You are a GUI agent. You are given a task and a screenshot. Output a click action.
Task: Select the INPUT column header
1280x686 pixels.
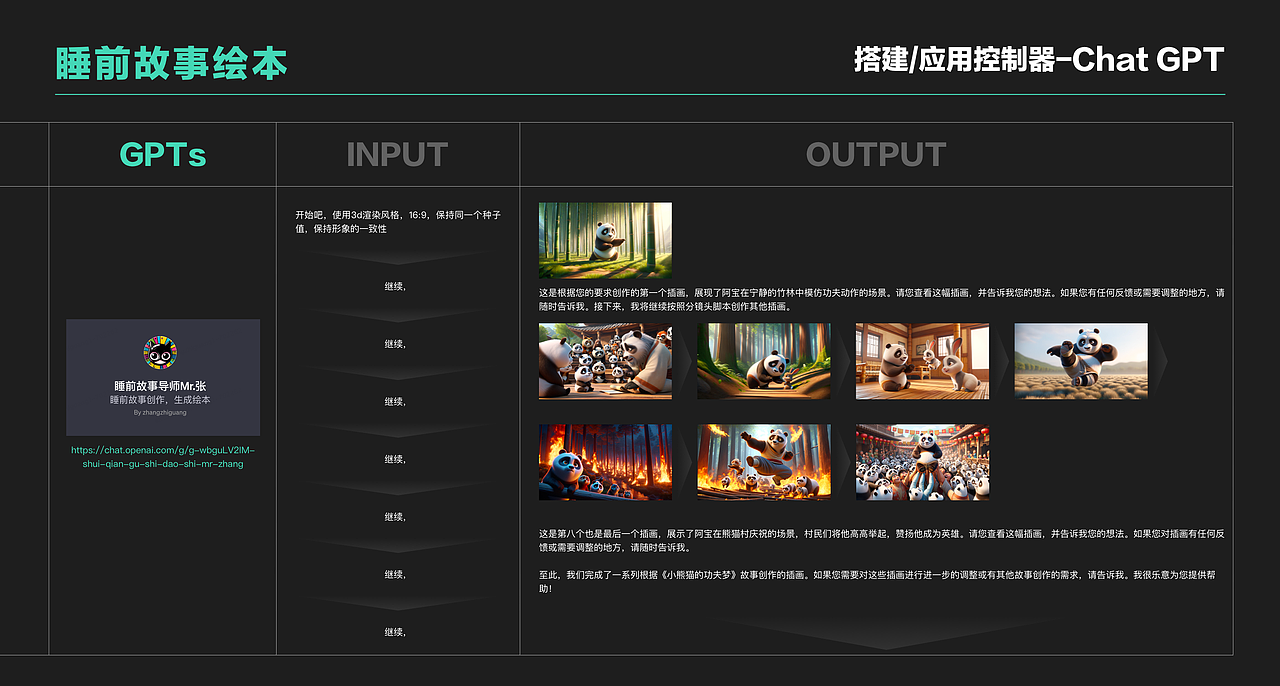(x=397, y=155)
